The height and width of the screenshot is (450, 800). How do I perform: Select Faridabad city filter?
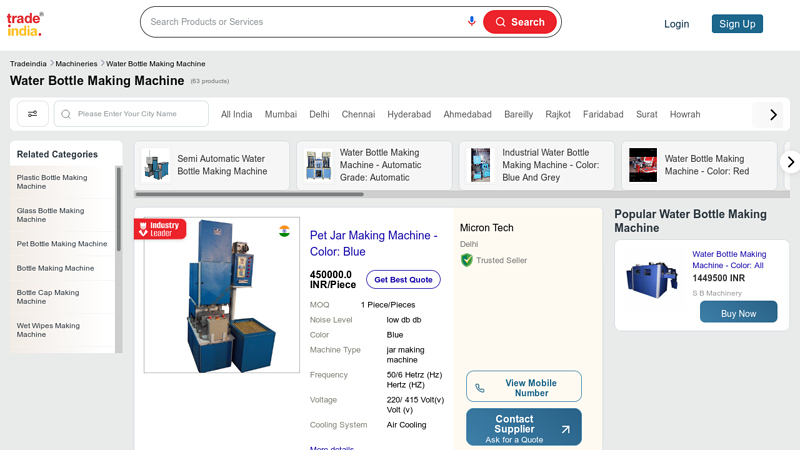coord(603,114)
